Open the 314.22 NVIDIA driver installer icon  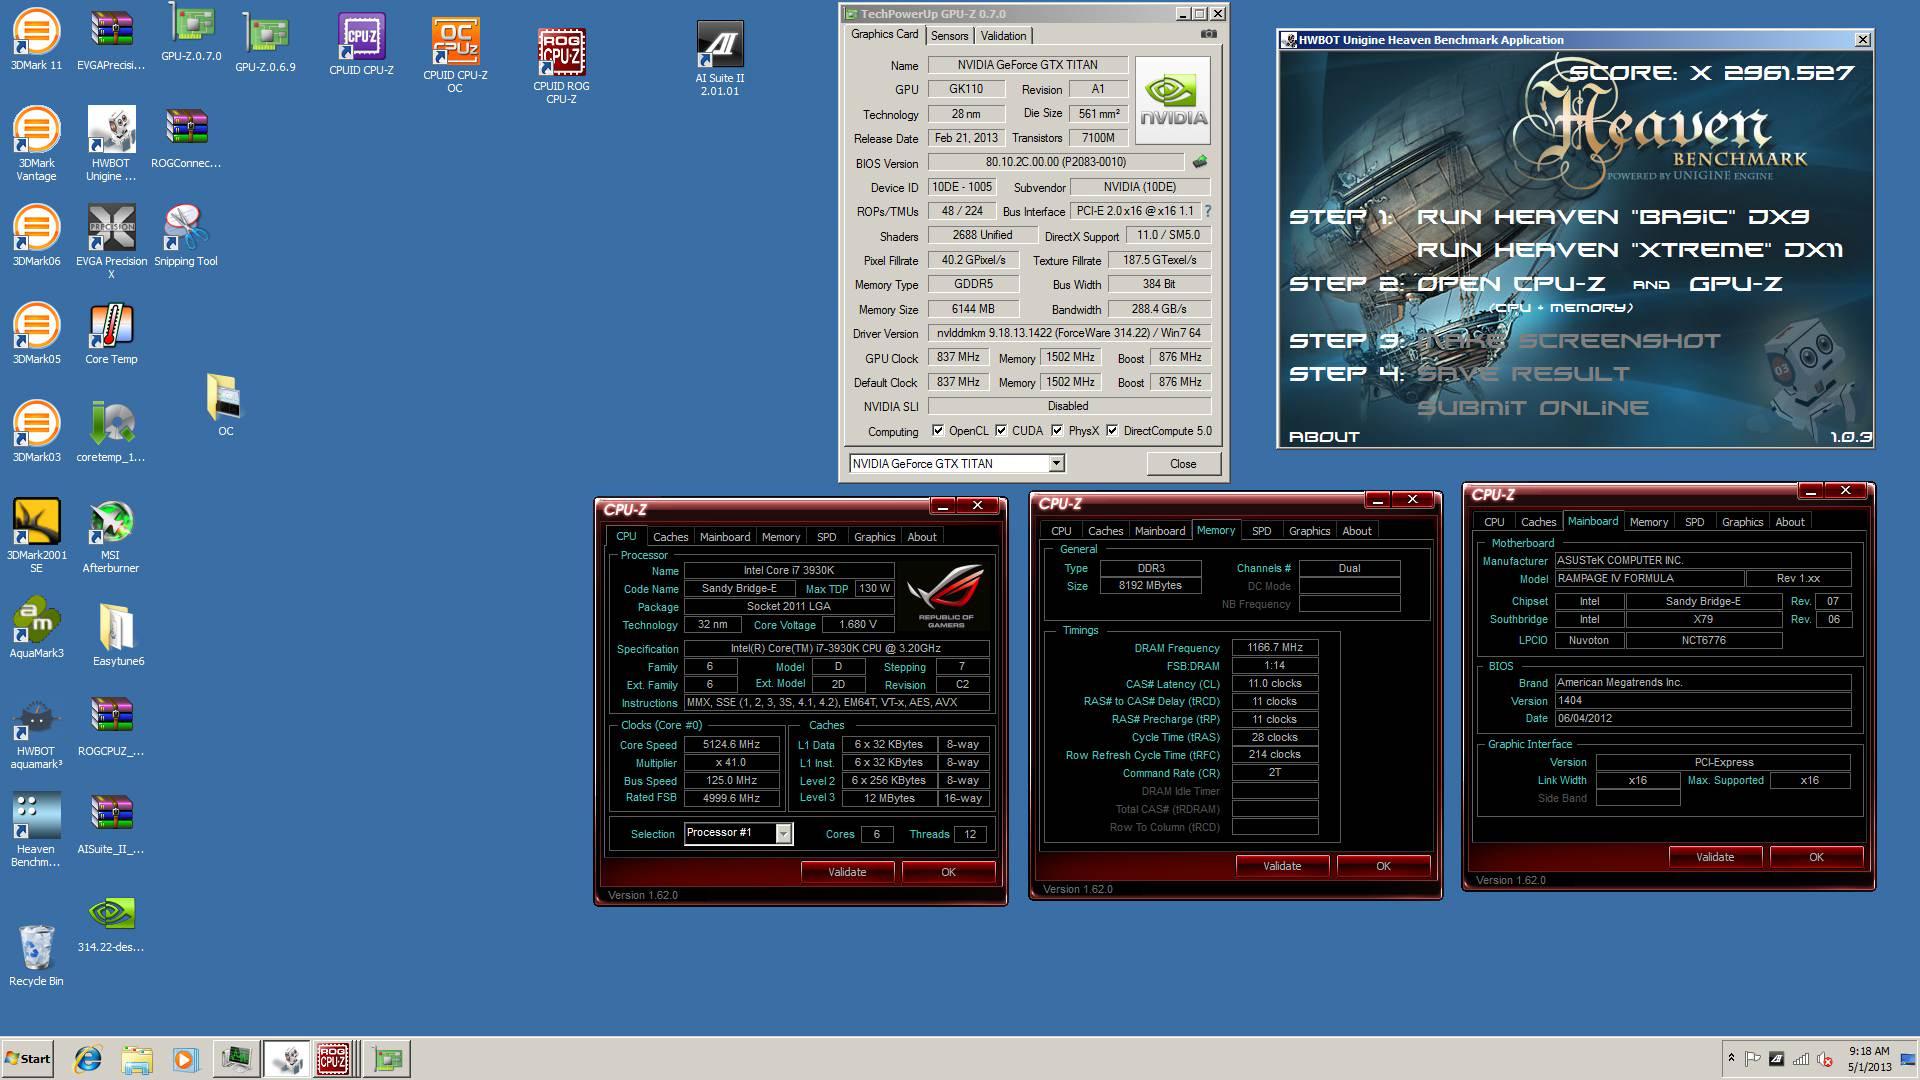(x=111, y=923)
